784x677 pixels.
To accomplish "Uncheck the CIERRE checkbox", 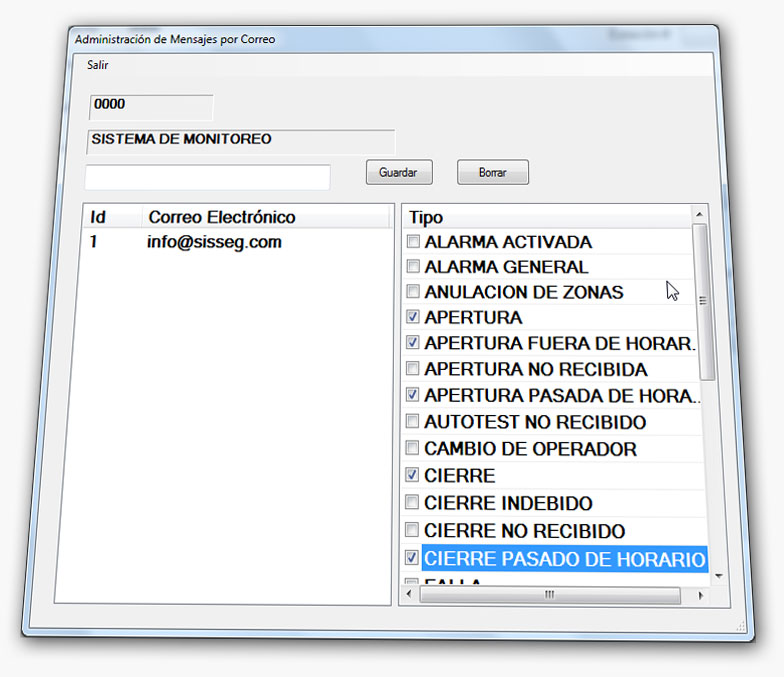I will coord(412,475).
